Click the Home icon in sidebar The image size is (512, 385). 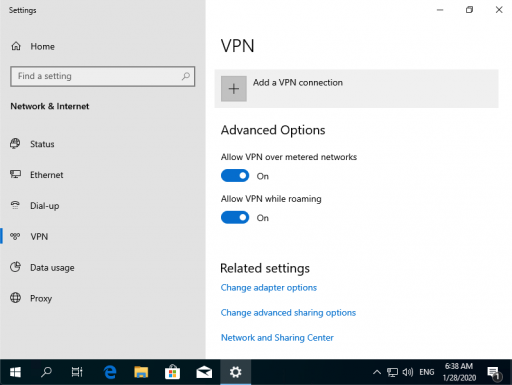[16, 46]
